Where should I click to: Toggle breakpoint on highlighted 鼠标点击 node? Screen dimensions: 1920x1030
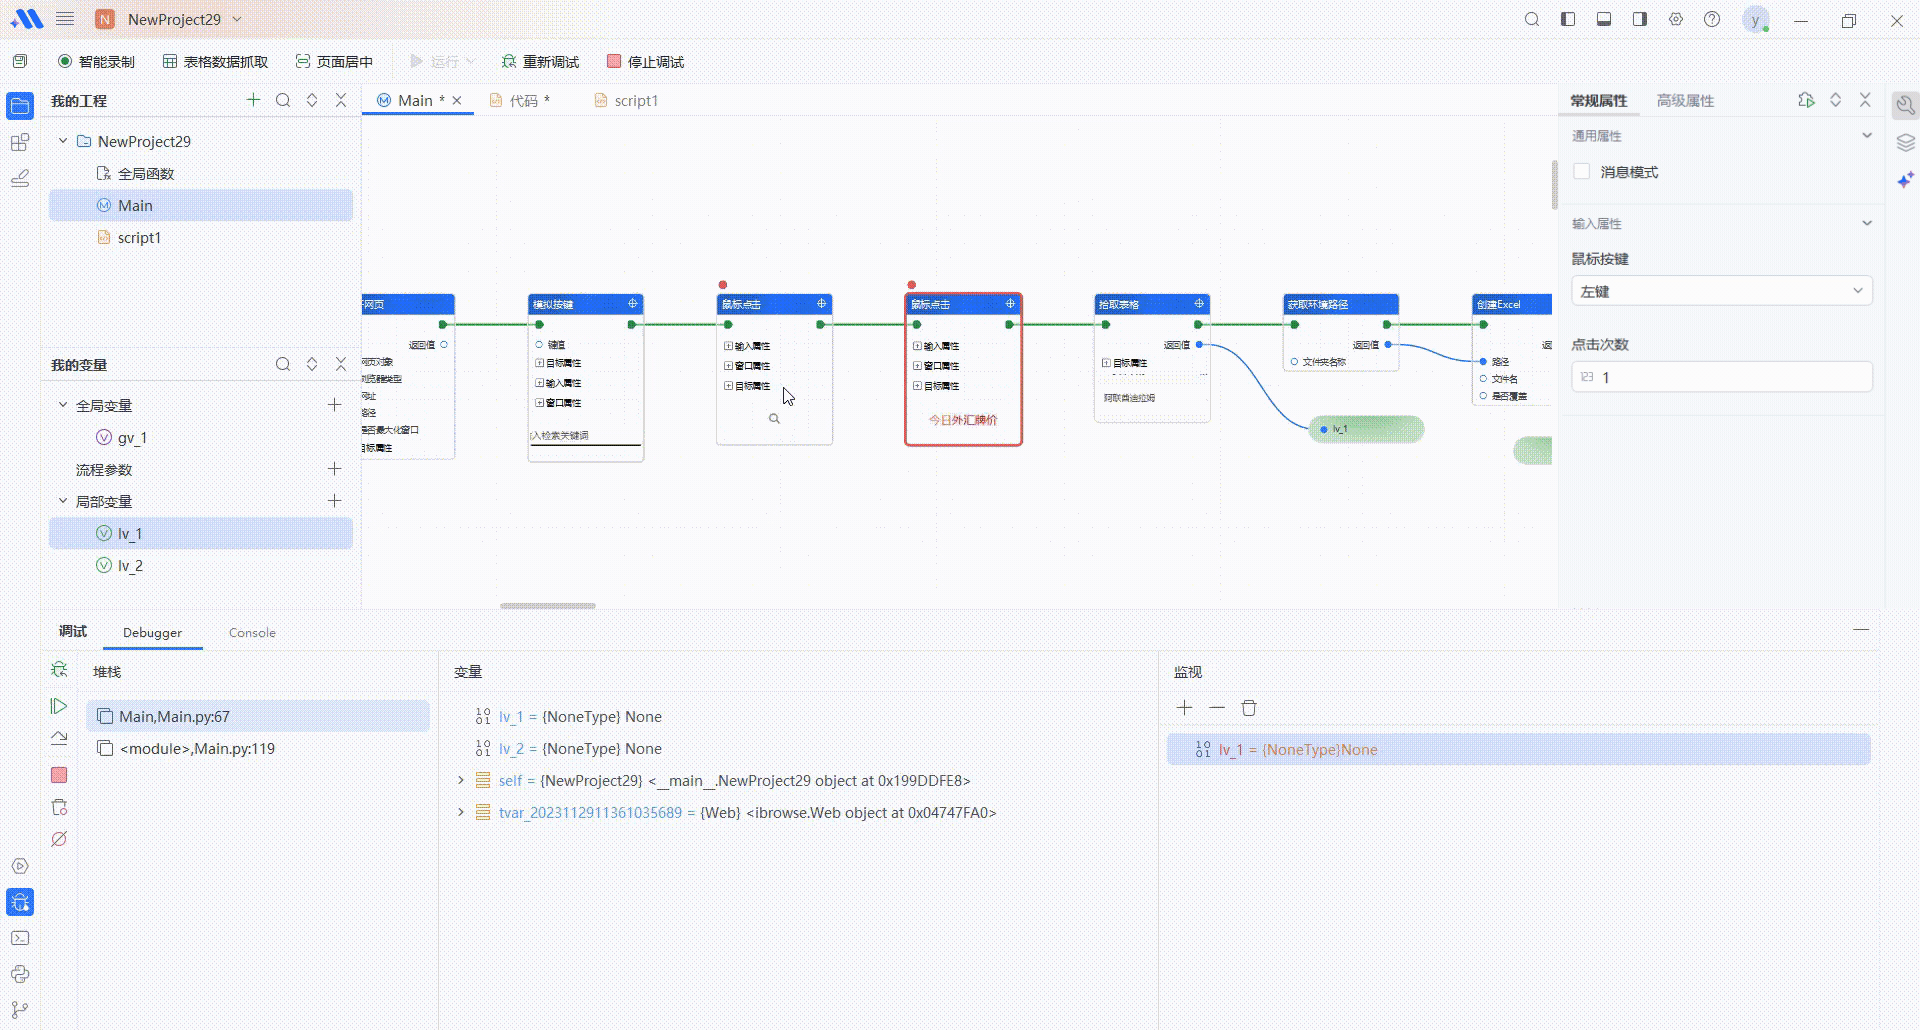[911, 285]
